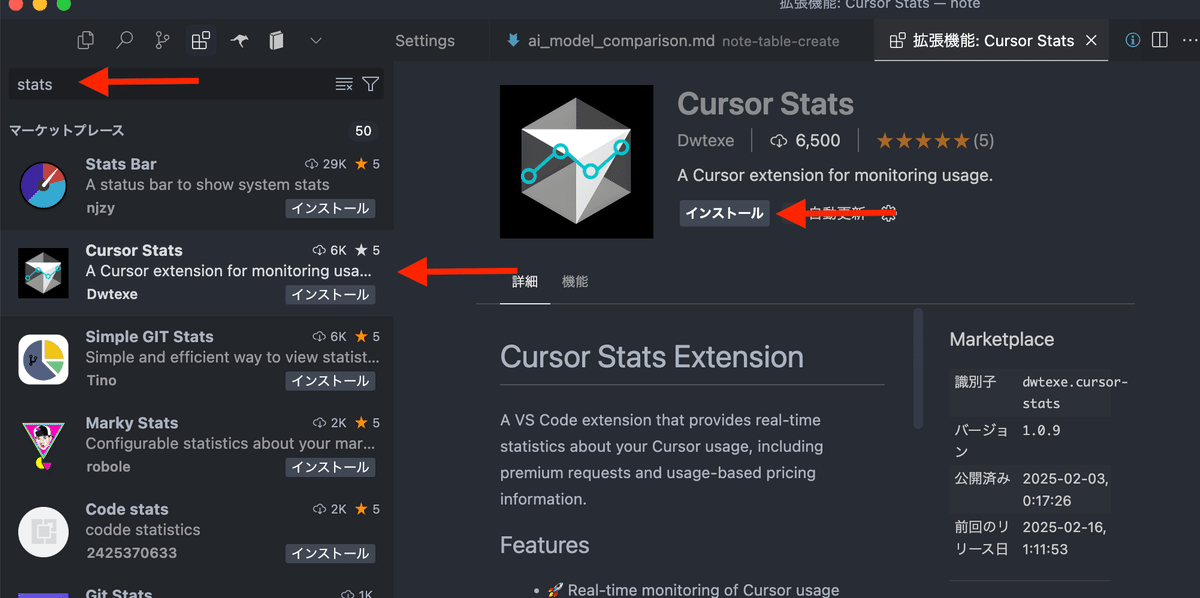Select the Extensions icon in the activity bar
1200x598 pixels.
point(200,40)
